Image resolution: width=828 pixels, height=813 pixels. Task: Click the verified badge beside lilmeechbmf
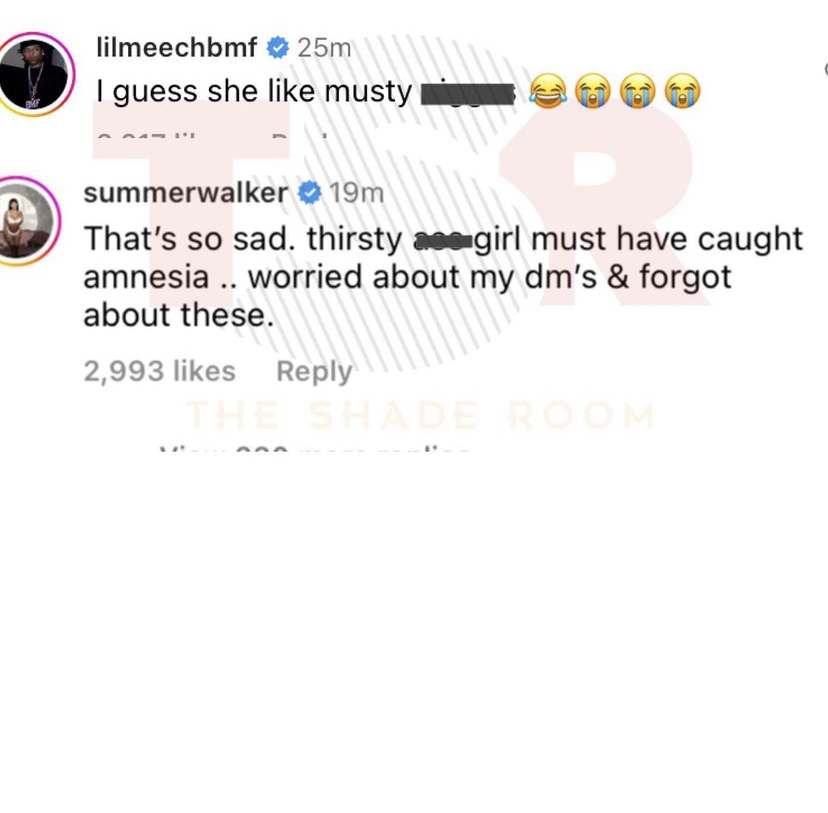(x=278, y=48)
